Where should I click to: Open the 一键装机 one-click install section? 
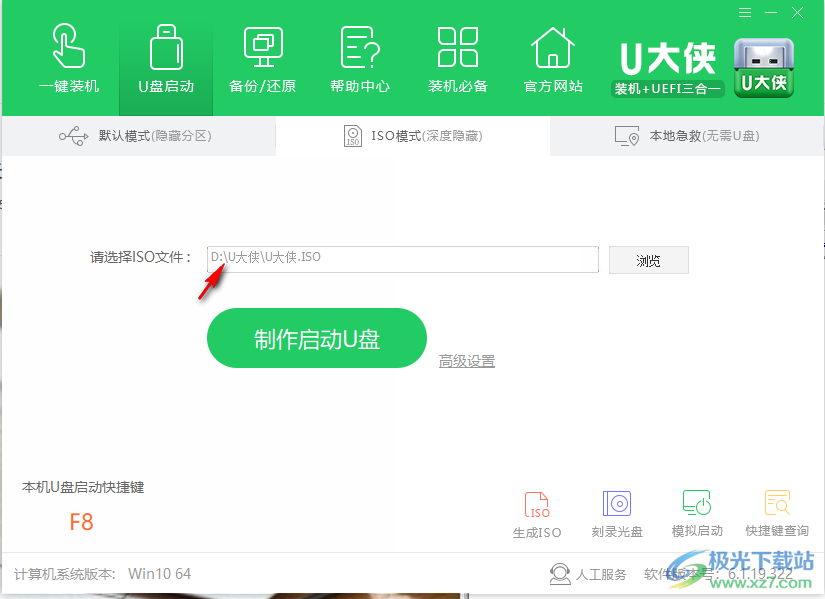click(x=69, y=58)
